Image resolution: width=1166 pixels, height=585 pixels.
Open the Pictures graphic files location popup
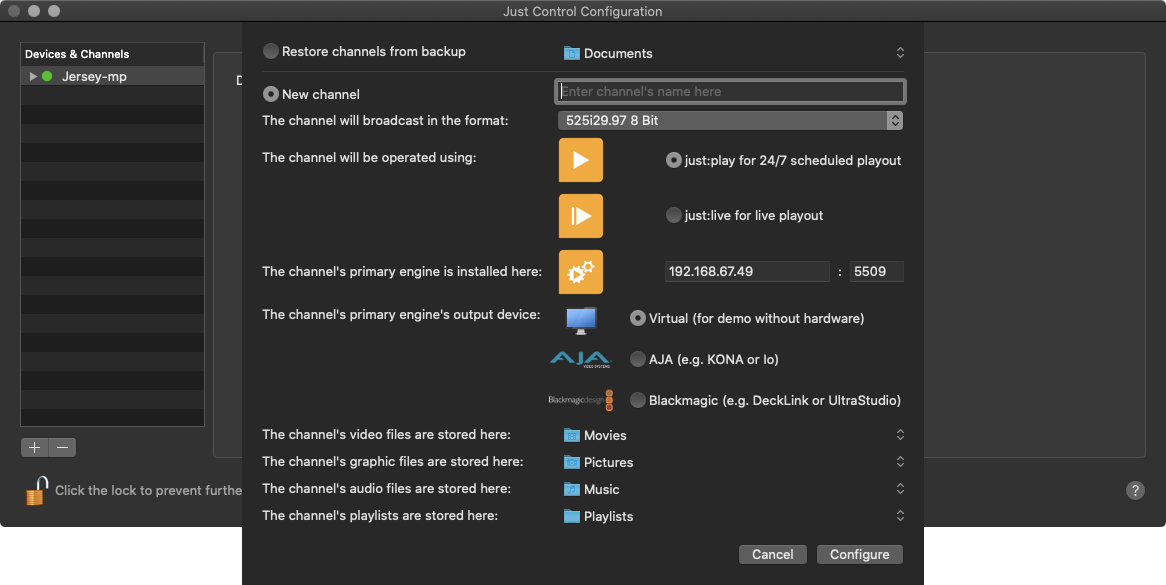pyautogui.click(x=733, y=462)
